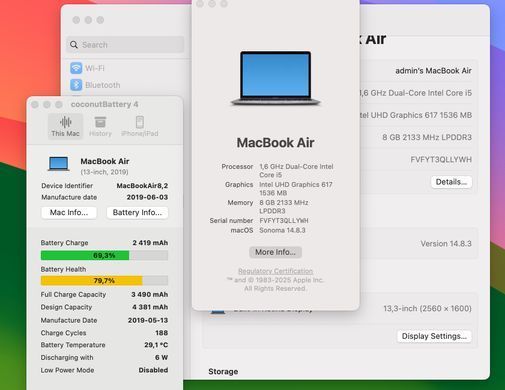Click 'admin's MacBook Air' name in Settings
This screenshot has width=505, height=390.
433,71
